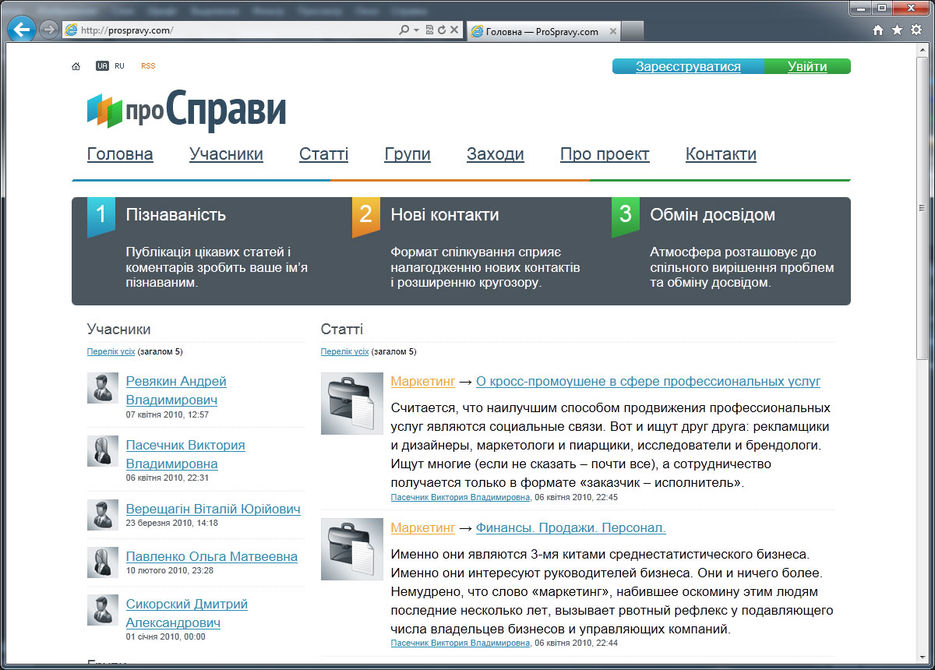The width and height of the screenshot is (935, 670).
Task: Click the Увійти button
Action: pos(807,66)
